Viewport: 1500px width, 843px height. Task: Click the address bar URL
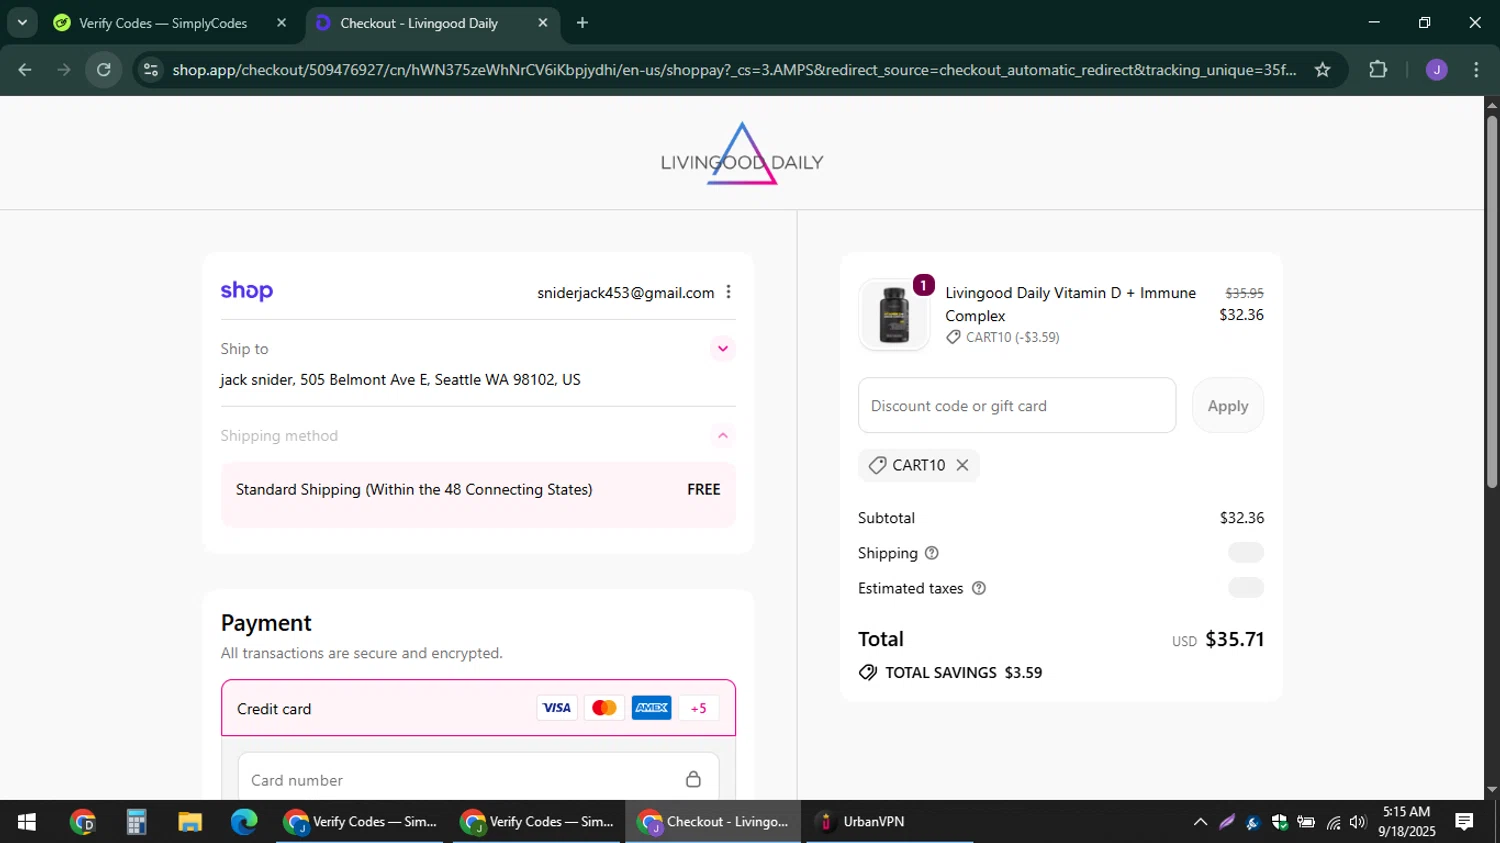click(734, 70)
